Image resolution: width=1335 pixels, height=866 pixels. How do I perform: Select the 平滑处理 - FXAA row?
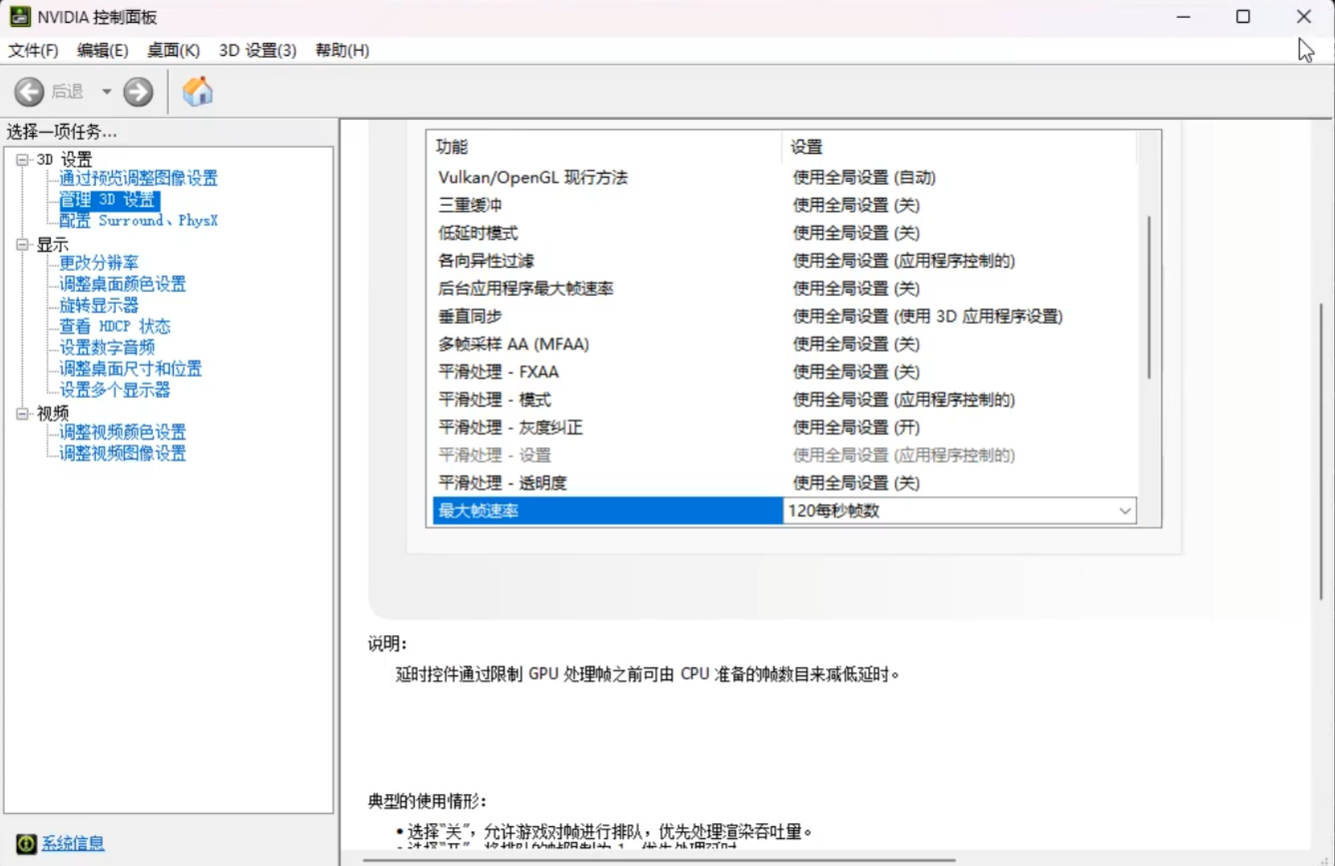click(785, 372)
